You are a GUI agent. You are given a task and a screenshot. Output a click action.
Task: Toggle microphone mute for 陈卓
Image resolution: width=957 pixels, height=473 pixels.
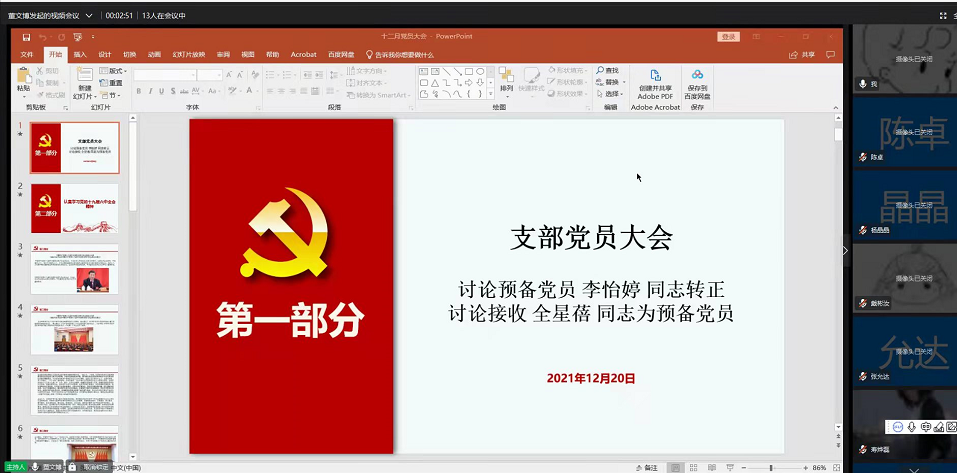[x=862, y=157]
